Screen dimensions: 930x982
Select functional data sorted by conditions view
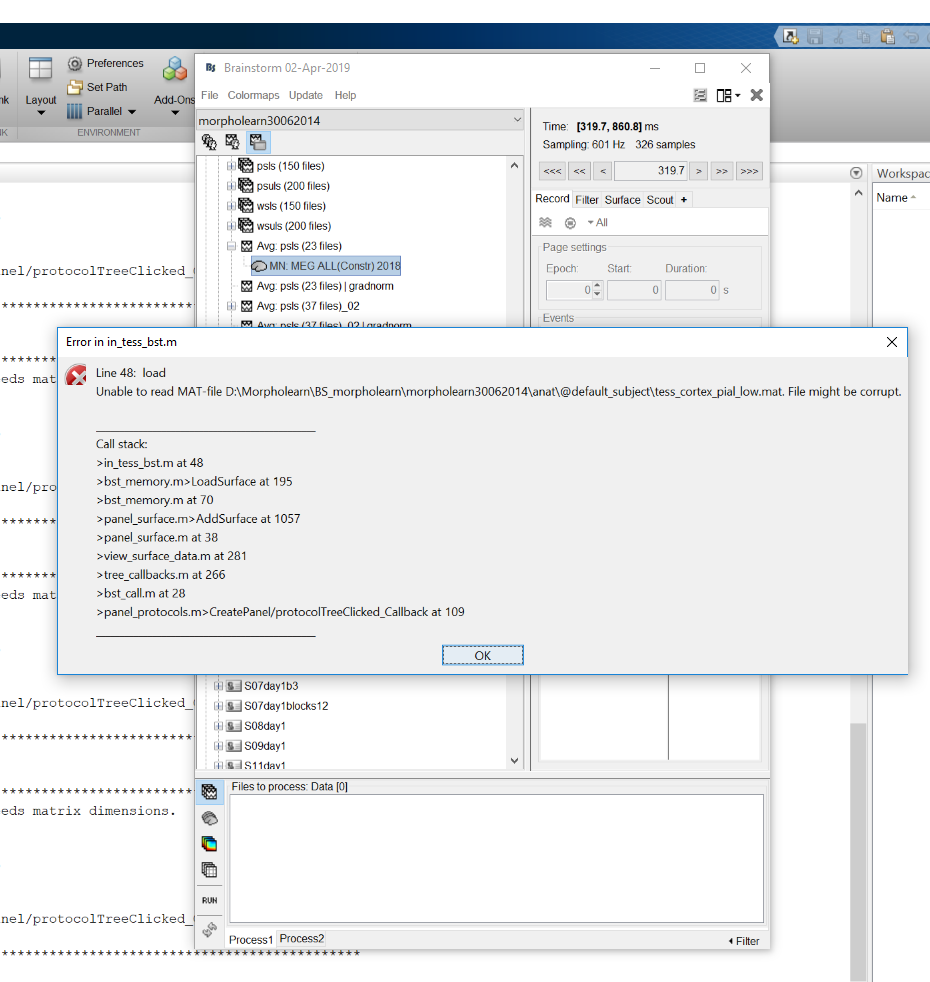click(258, 142)
